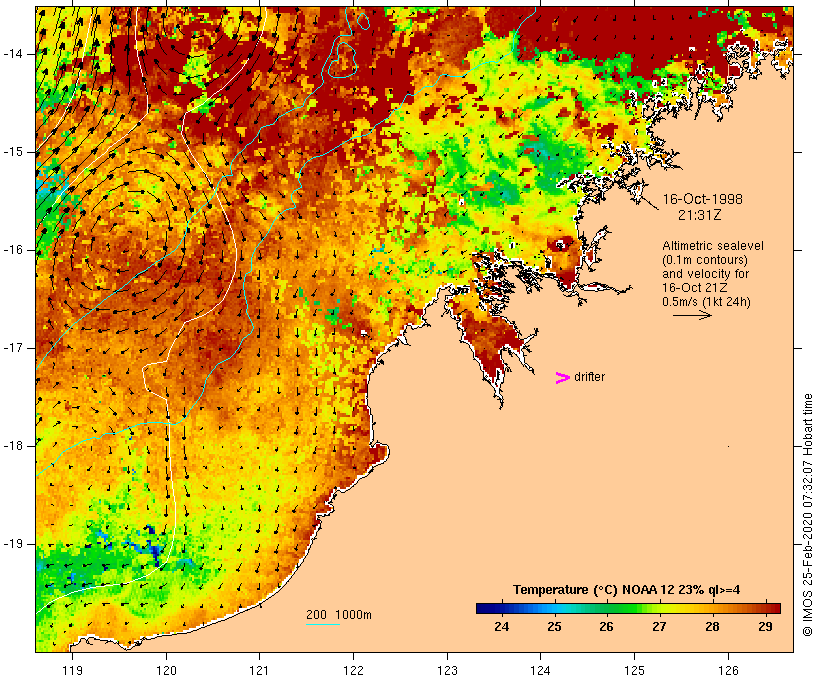
Task: Click the colorbar value 28
Action: click(x=712, y=627)
